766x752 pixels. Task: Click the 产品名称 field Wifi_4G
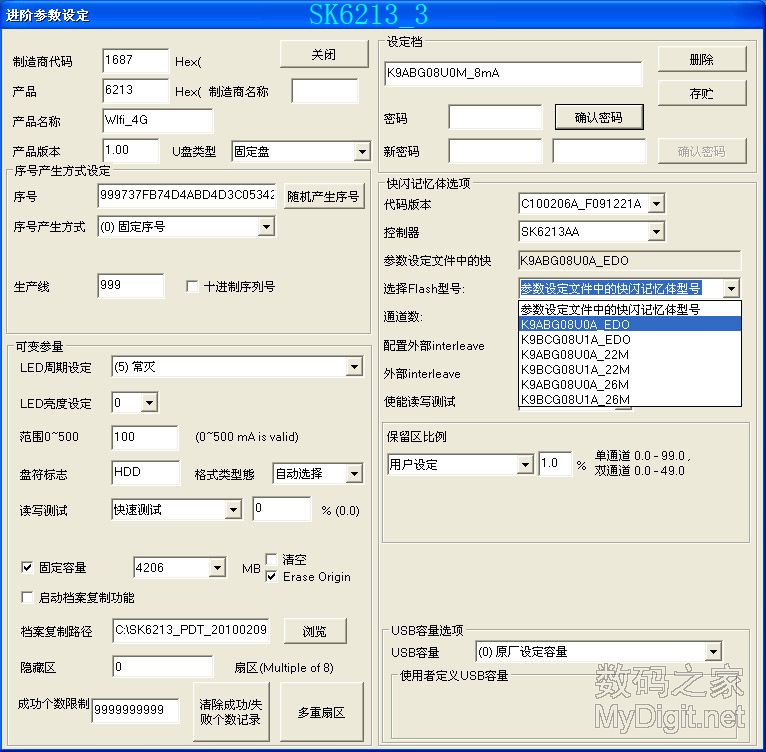158,121
